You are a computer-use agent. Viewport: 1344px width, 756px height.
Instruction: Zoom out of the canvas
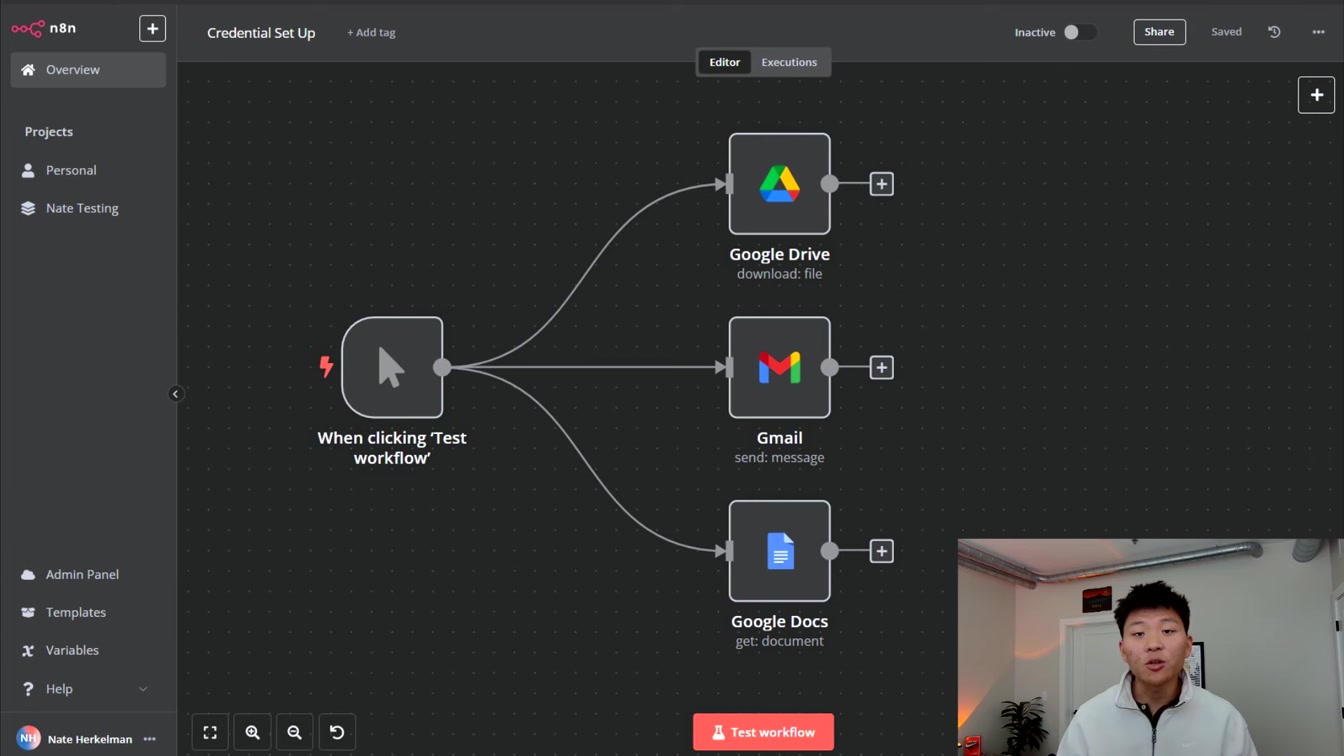click(294, 733)
